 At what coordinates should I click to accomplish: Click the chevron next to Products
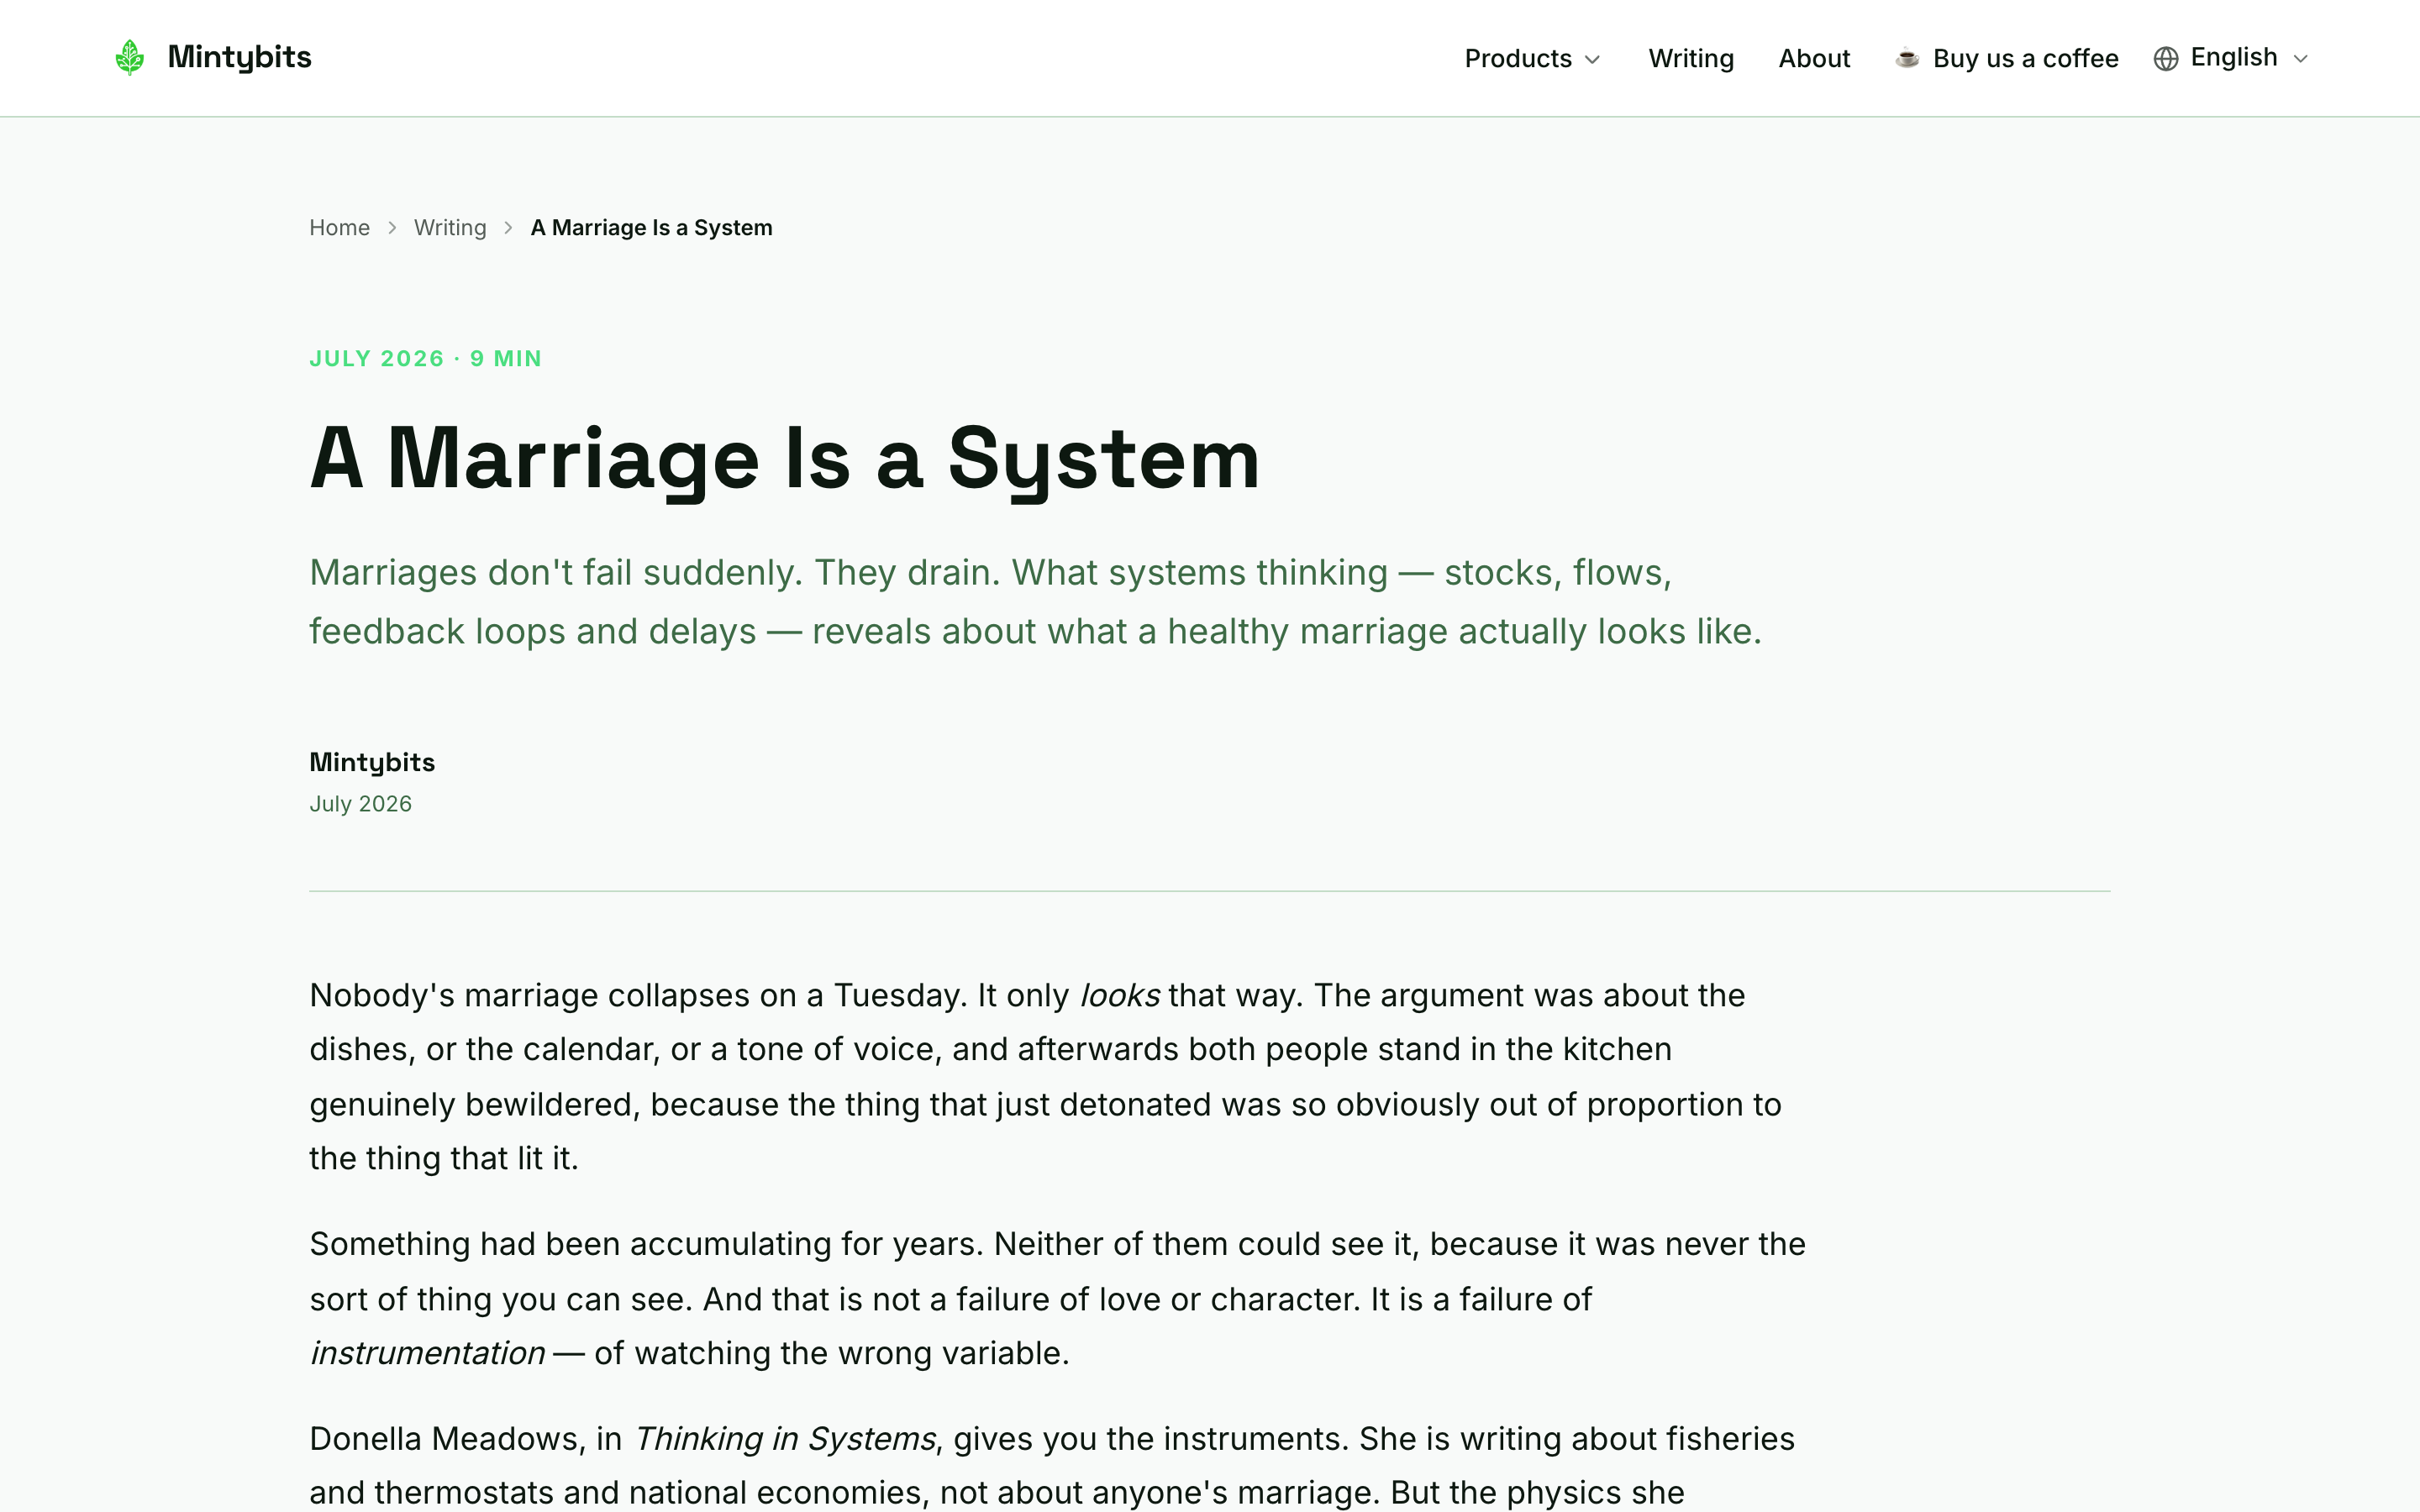pyautogui.click(x=1592, y=59)
